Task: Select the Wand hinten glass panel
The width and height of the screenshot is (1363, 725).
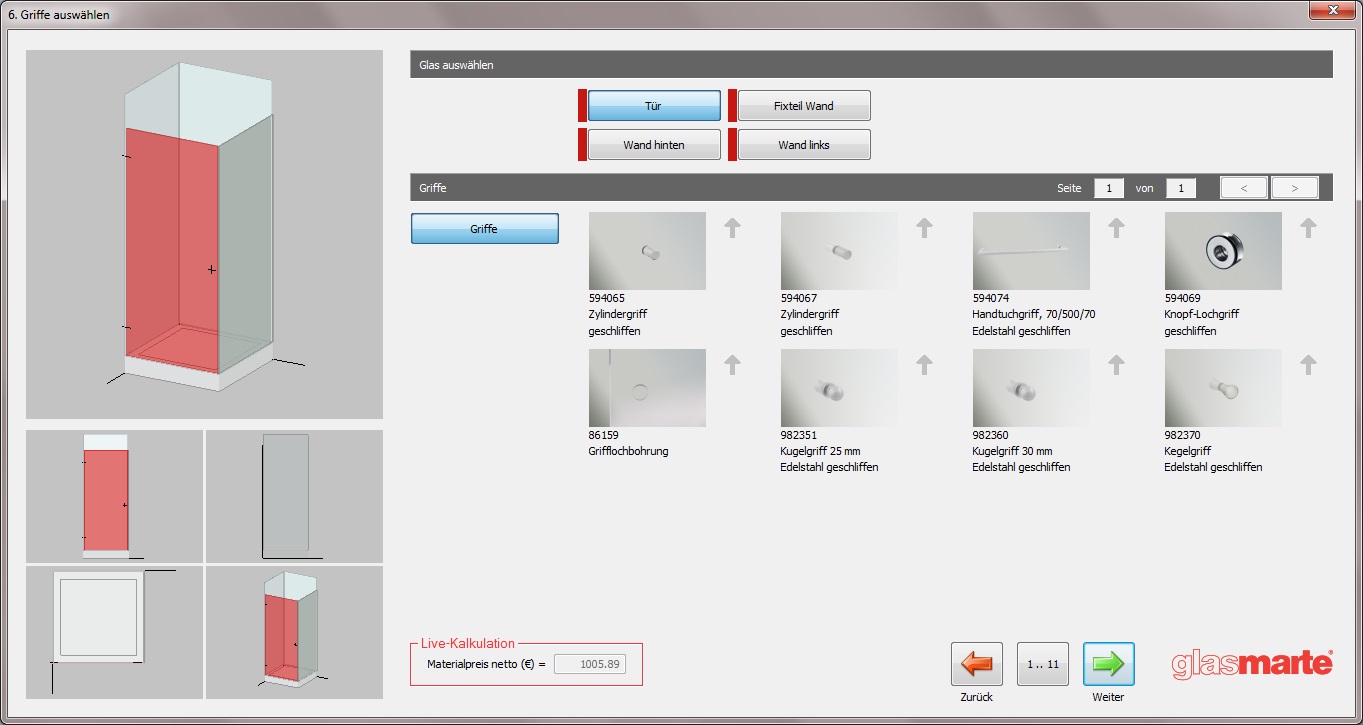Action: click(x=653, y=145)
